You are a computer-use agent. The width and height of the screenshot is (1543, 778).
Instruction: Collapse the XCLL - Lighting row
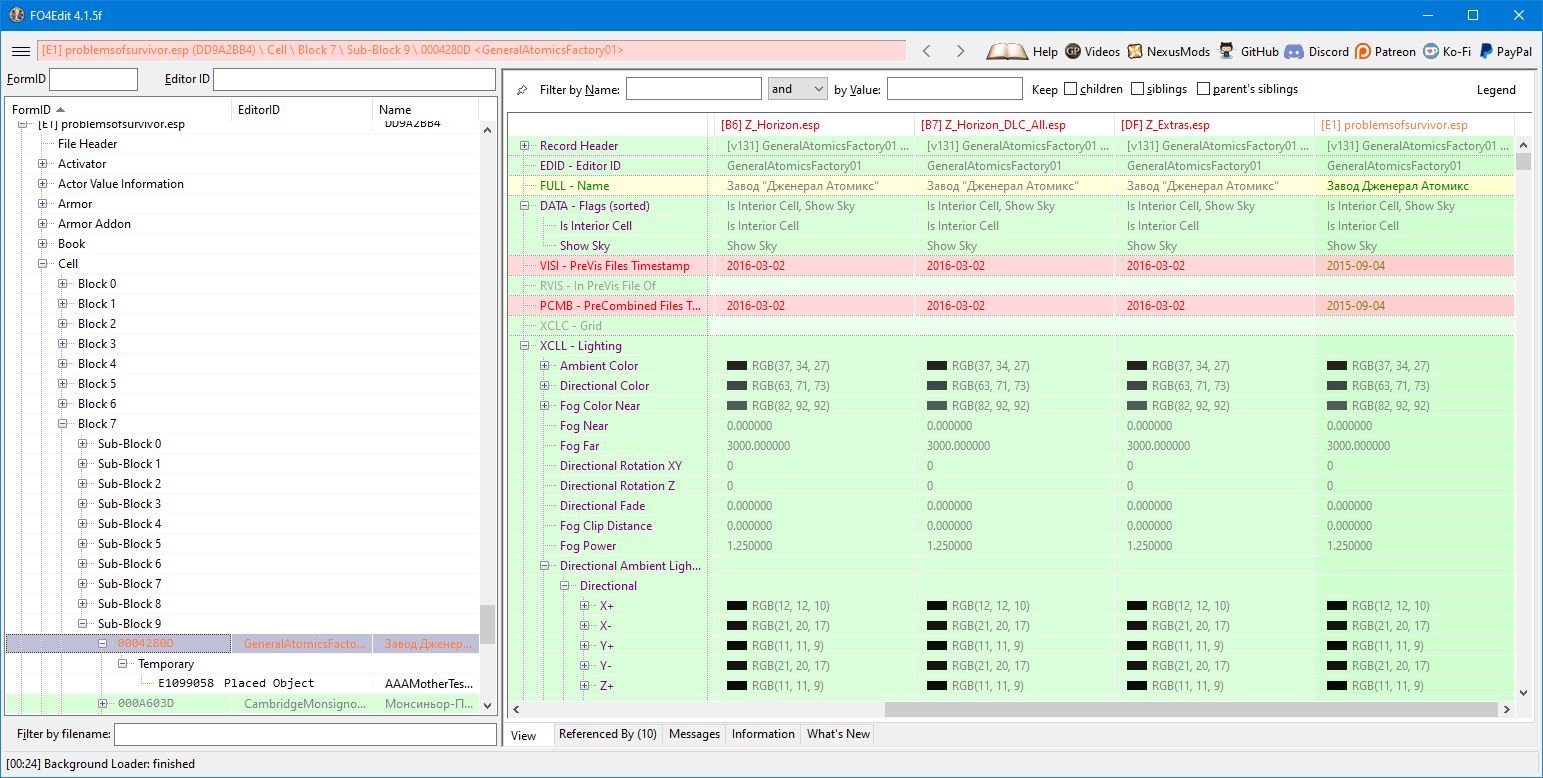point(525,346)
